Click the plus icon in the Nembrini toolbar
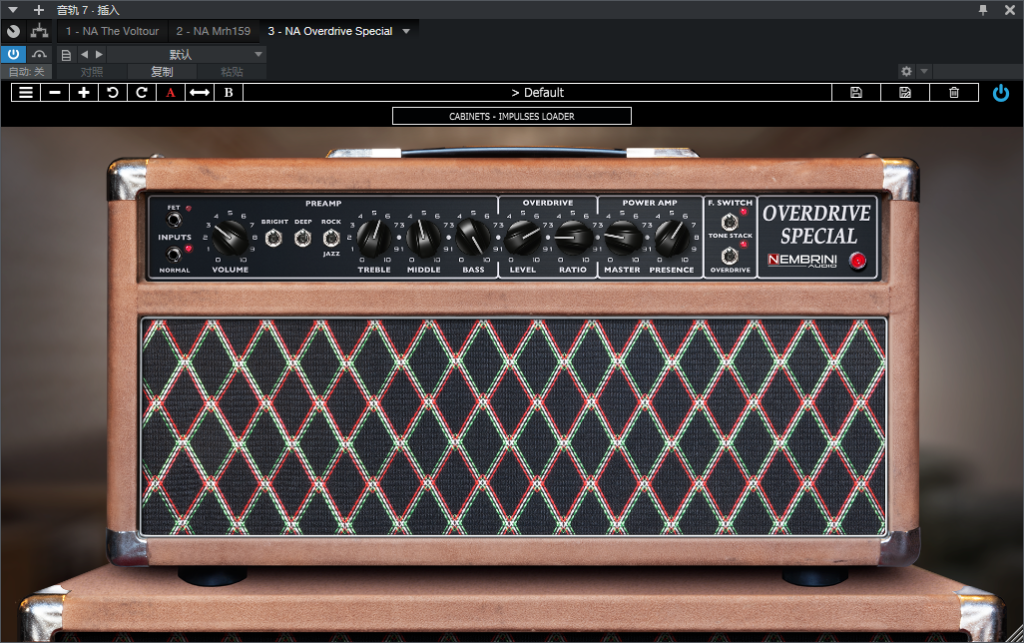1024x643 pixels. [84, 93]
